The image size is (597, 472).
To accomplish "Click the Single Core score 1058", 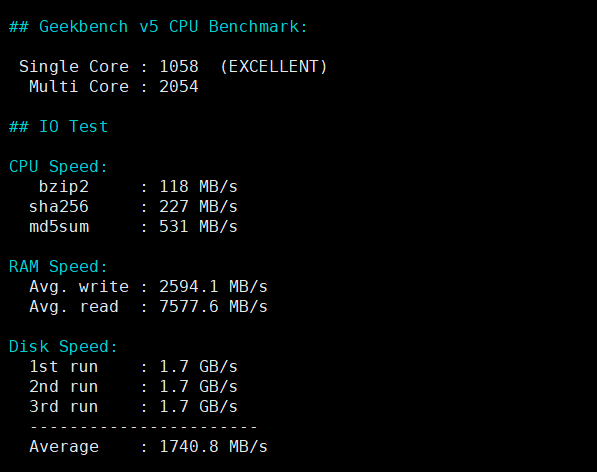I will (x=179, y=67).
